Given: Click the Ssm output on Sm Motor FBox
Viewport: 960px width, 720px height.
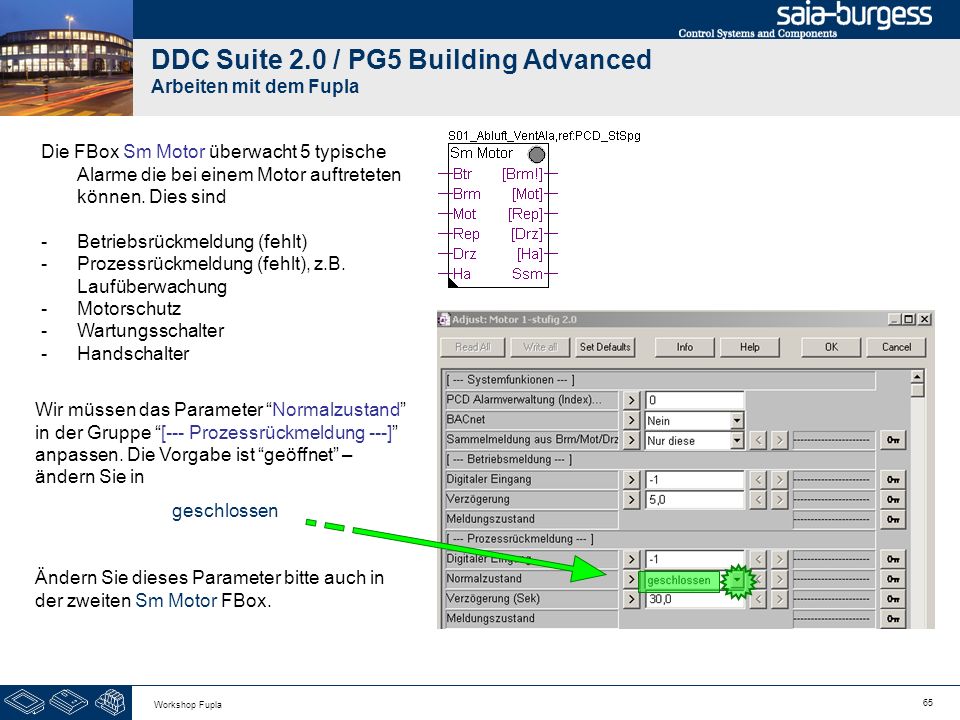Looking at the screenshot, I should click(527, 274).
